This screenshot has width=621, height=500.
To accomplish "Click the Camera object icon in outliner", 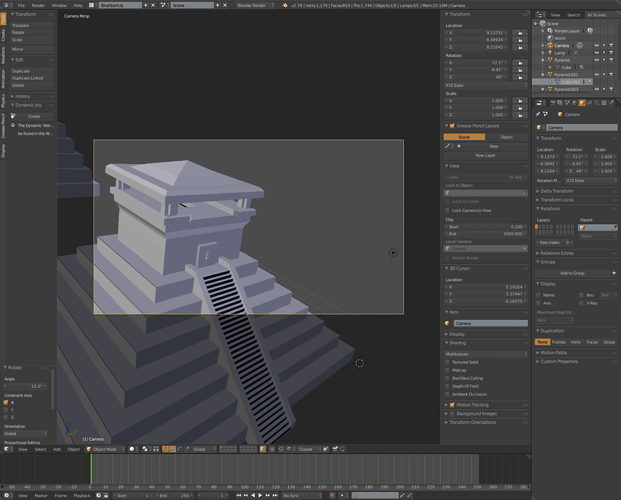I will pyautogui.click(x=550, y=46).
